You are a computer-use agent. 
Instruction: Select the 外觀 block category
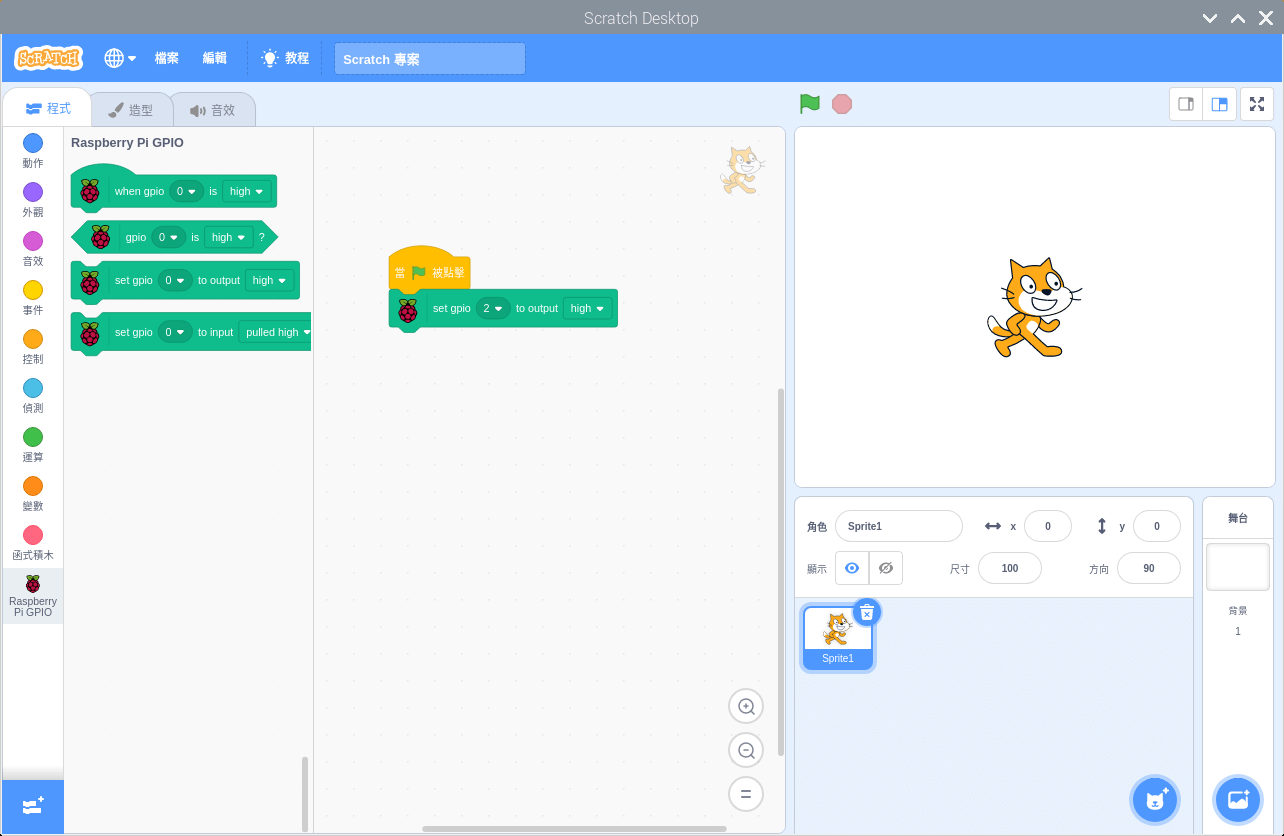click(x=33, y=200)
